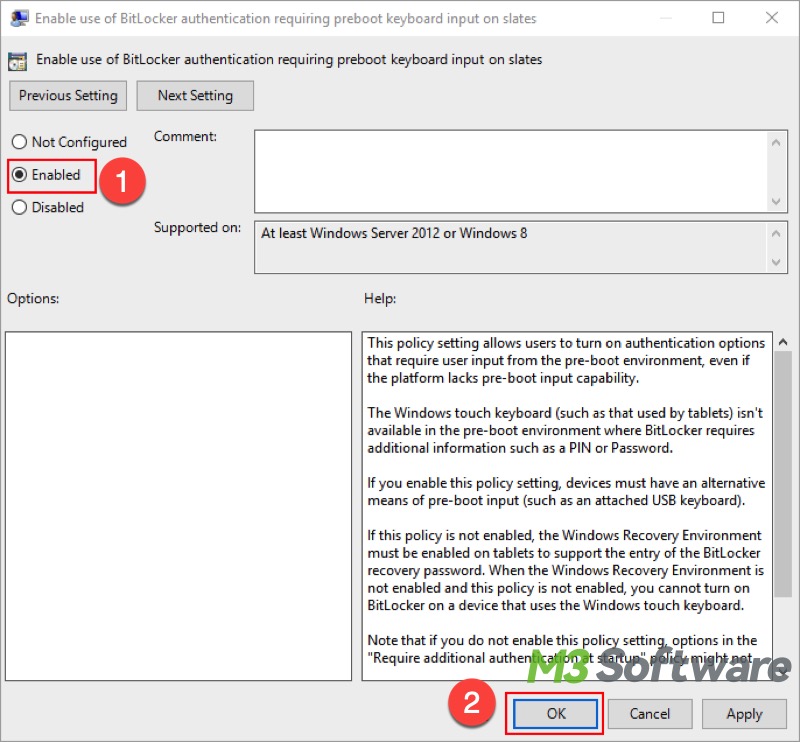Screen dimensions: 800x742
Task: Click inside the Comment text box
Action: point(510,171)
